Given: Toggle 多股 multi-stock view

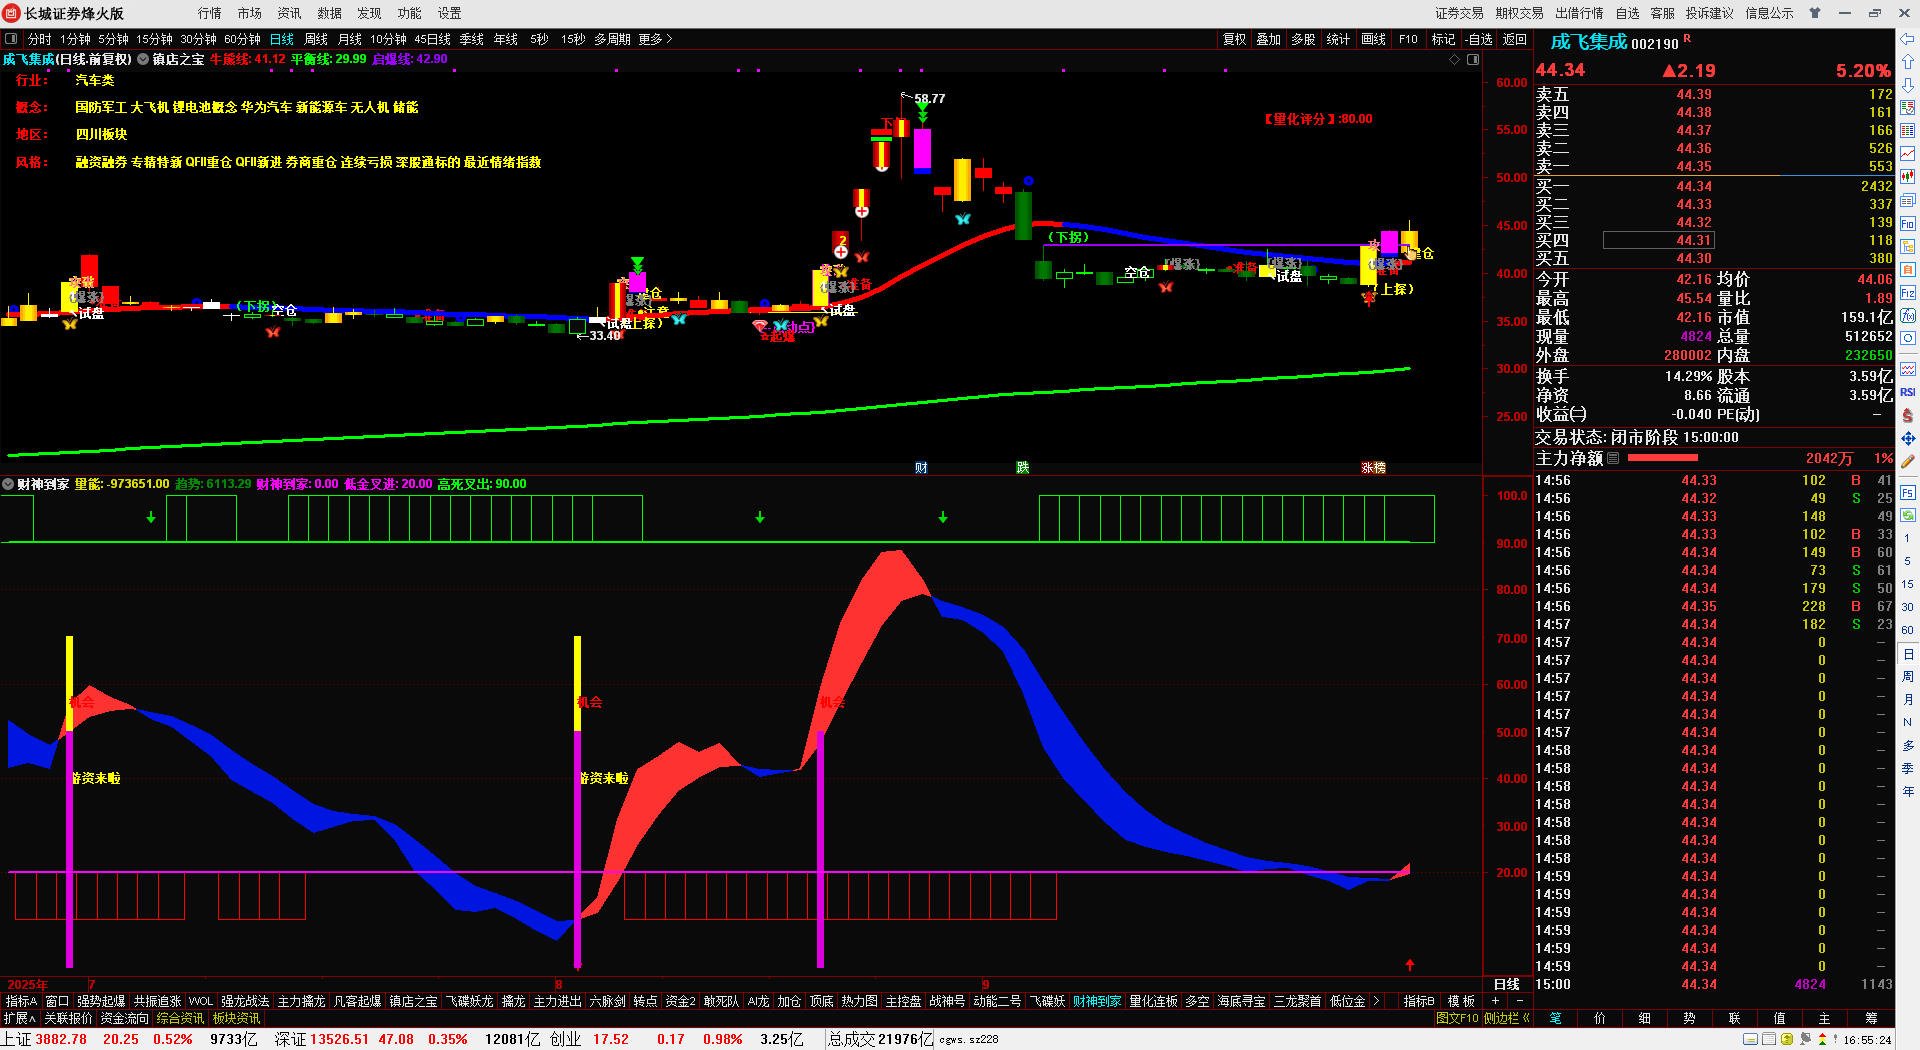Looking at the screenshot, I should (1303, 39).
